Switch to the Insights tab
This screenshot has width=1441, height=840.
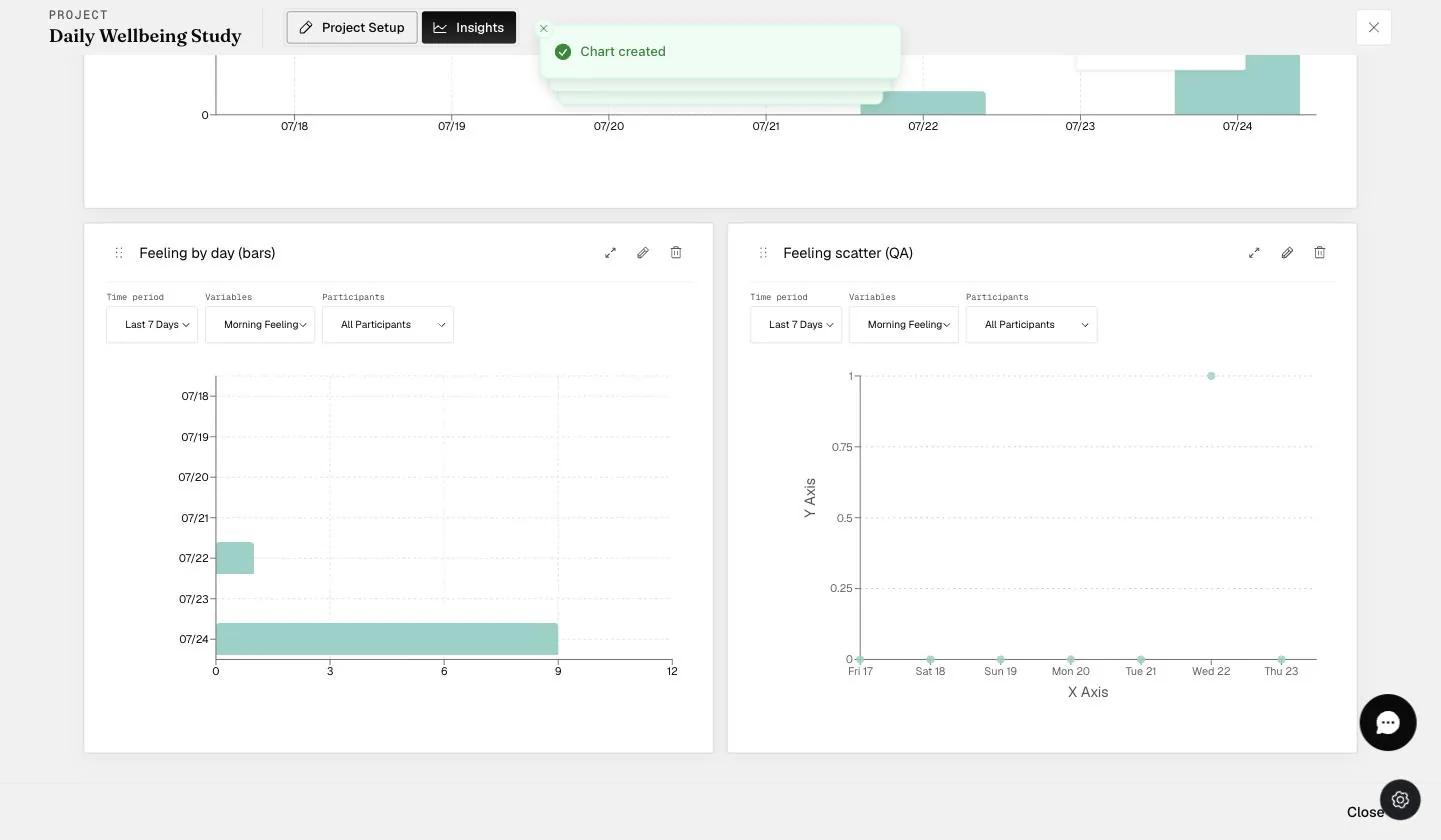point(469,27)
